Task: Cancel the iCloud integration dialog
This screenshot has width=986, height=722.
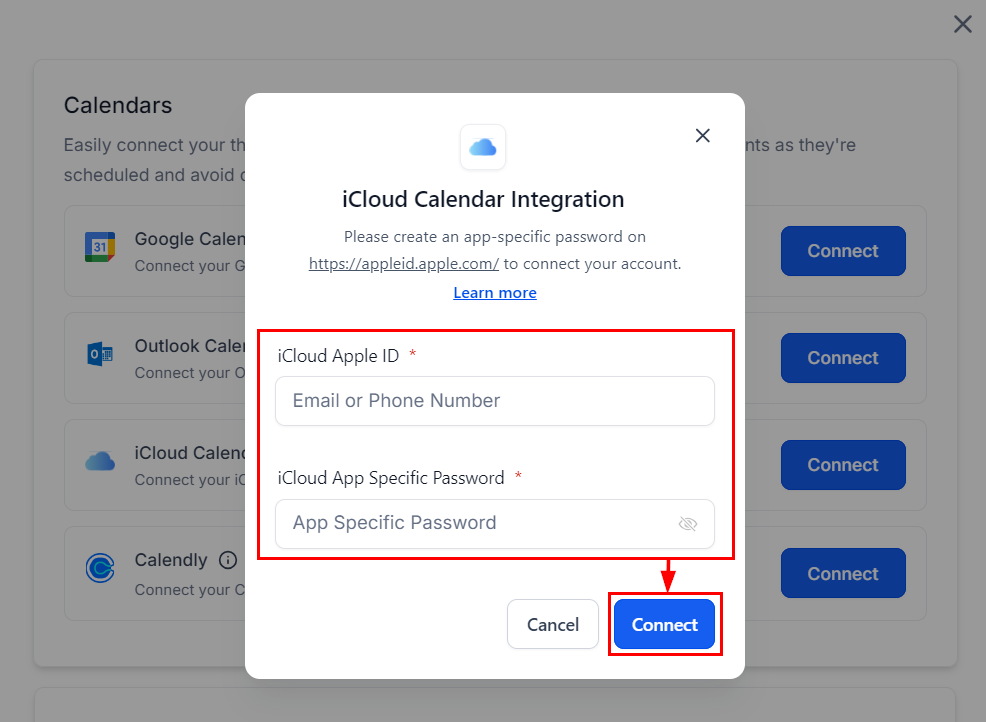Action: 553,625
